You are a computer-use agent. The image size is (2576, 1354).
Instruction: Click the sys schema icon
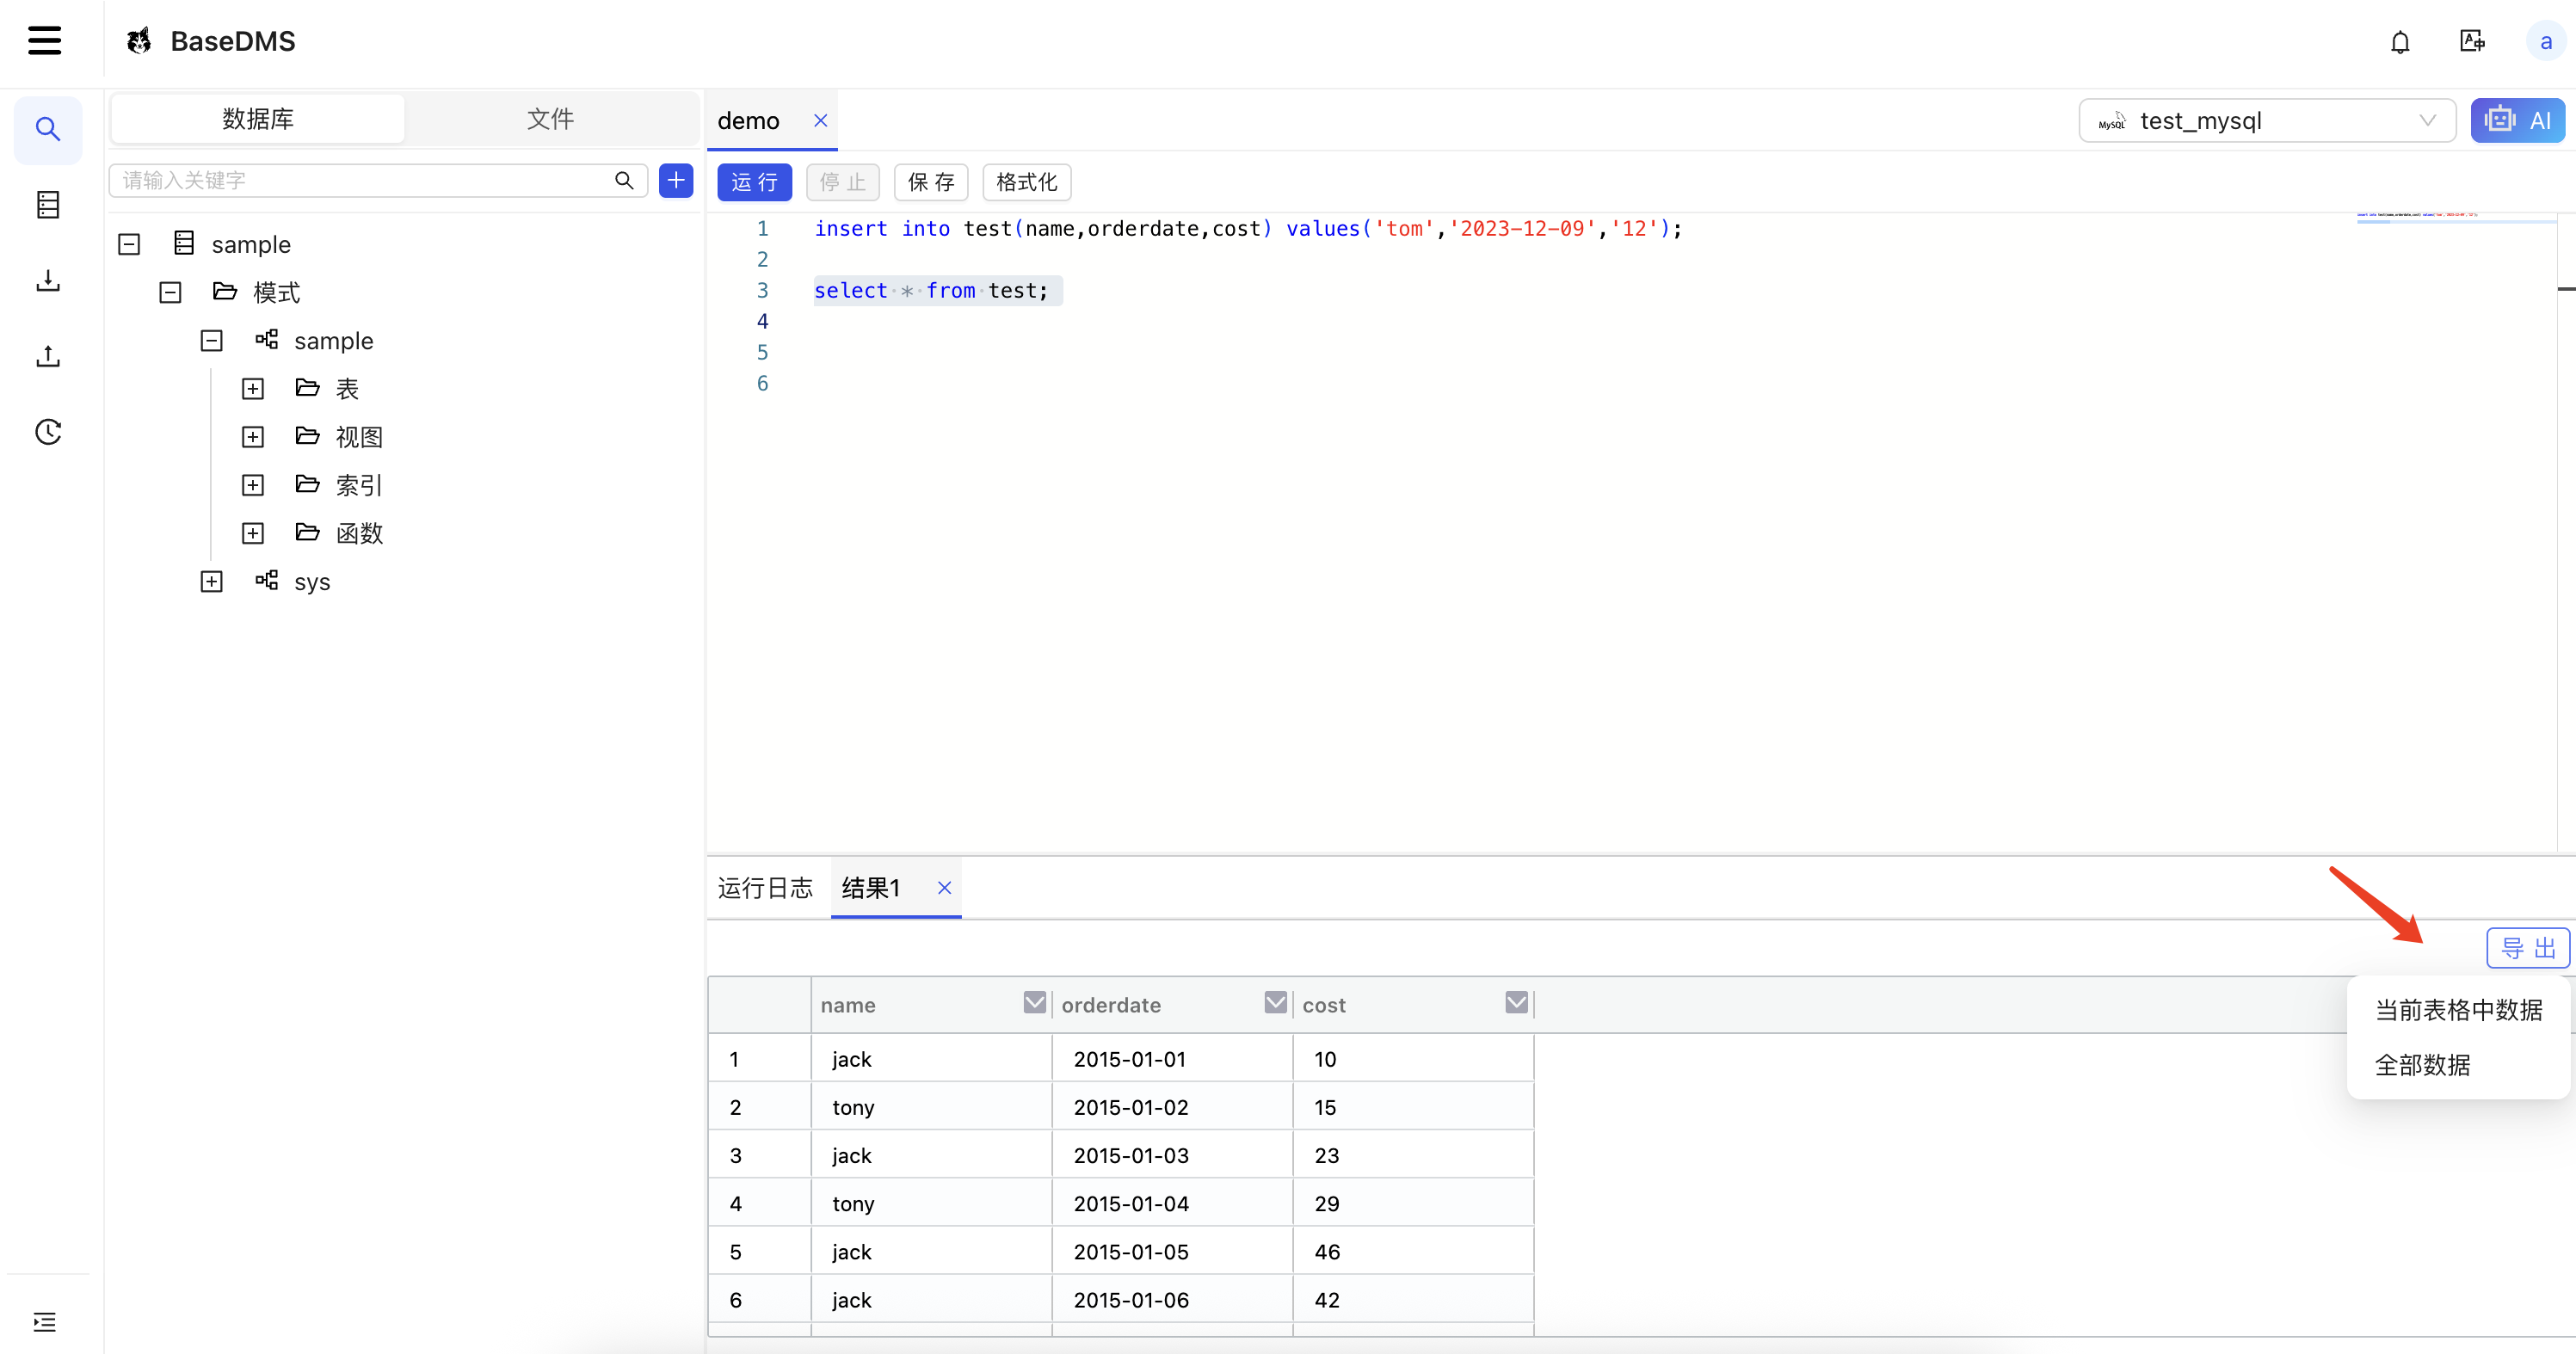point(266,580)
